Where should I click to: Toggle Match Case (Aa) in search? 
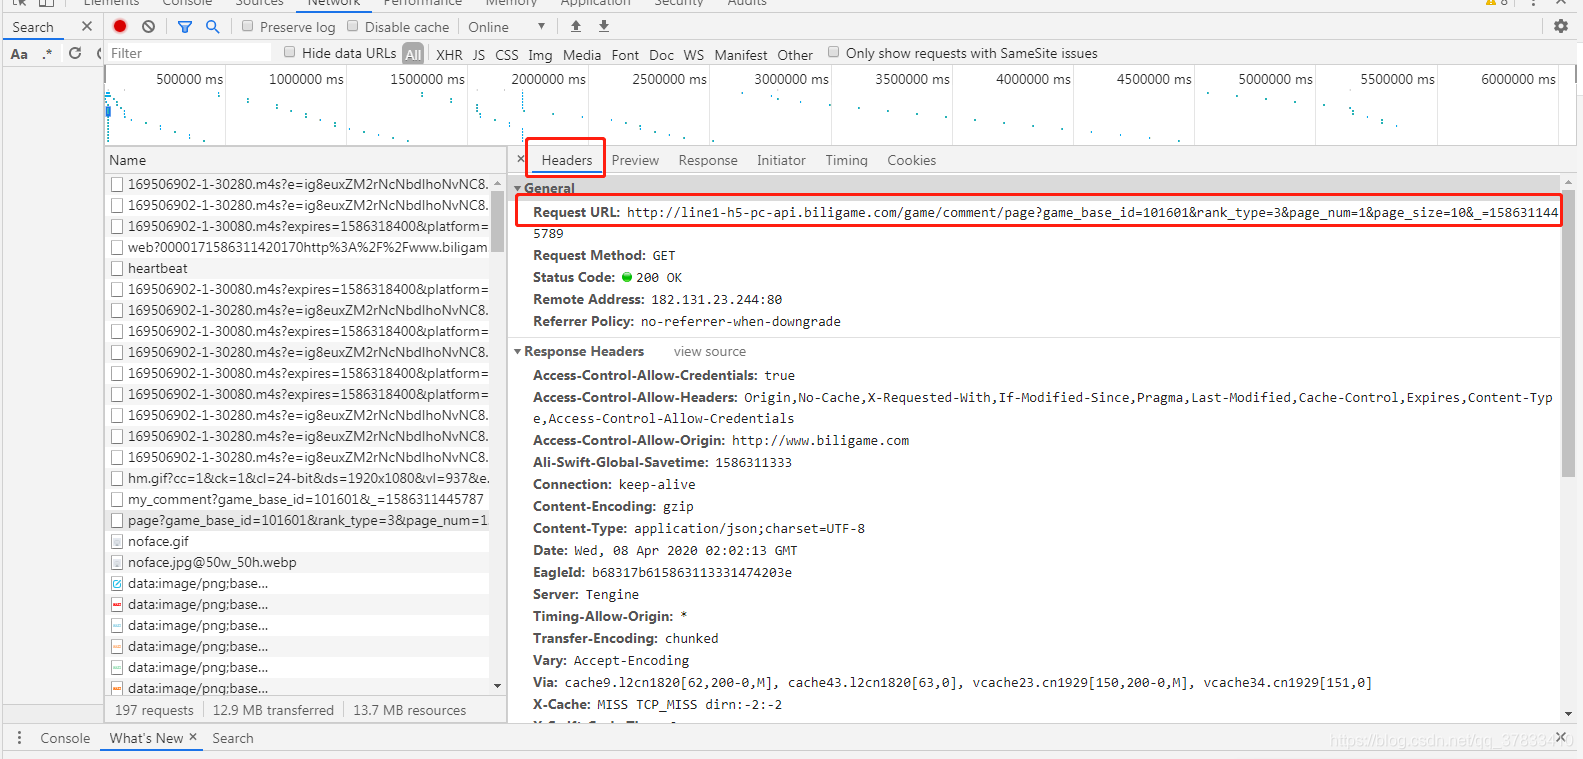click(x=19, y=54)
